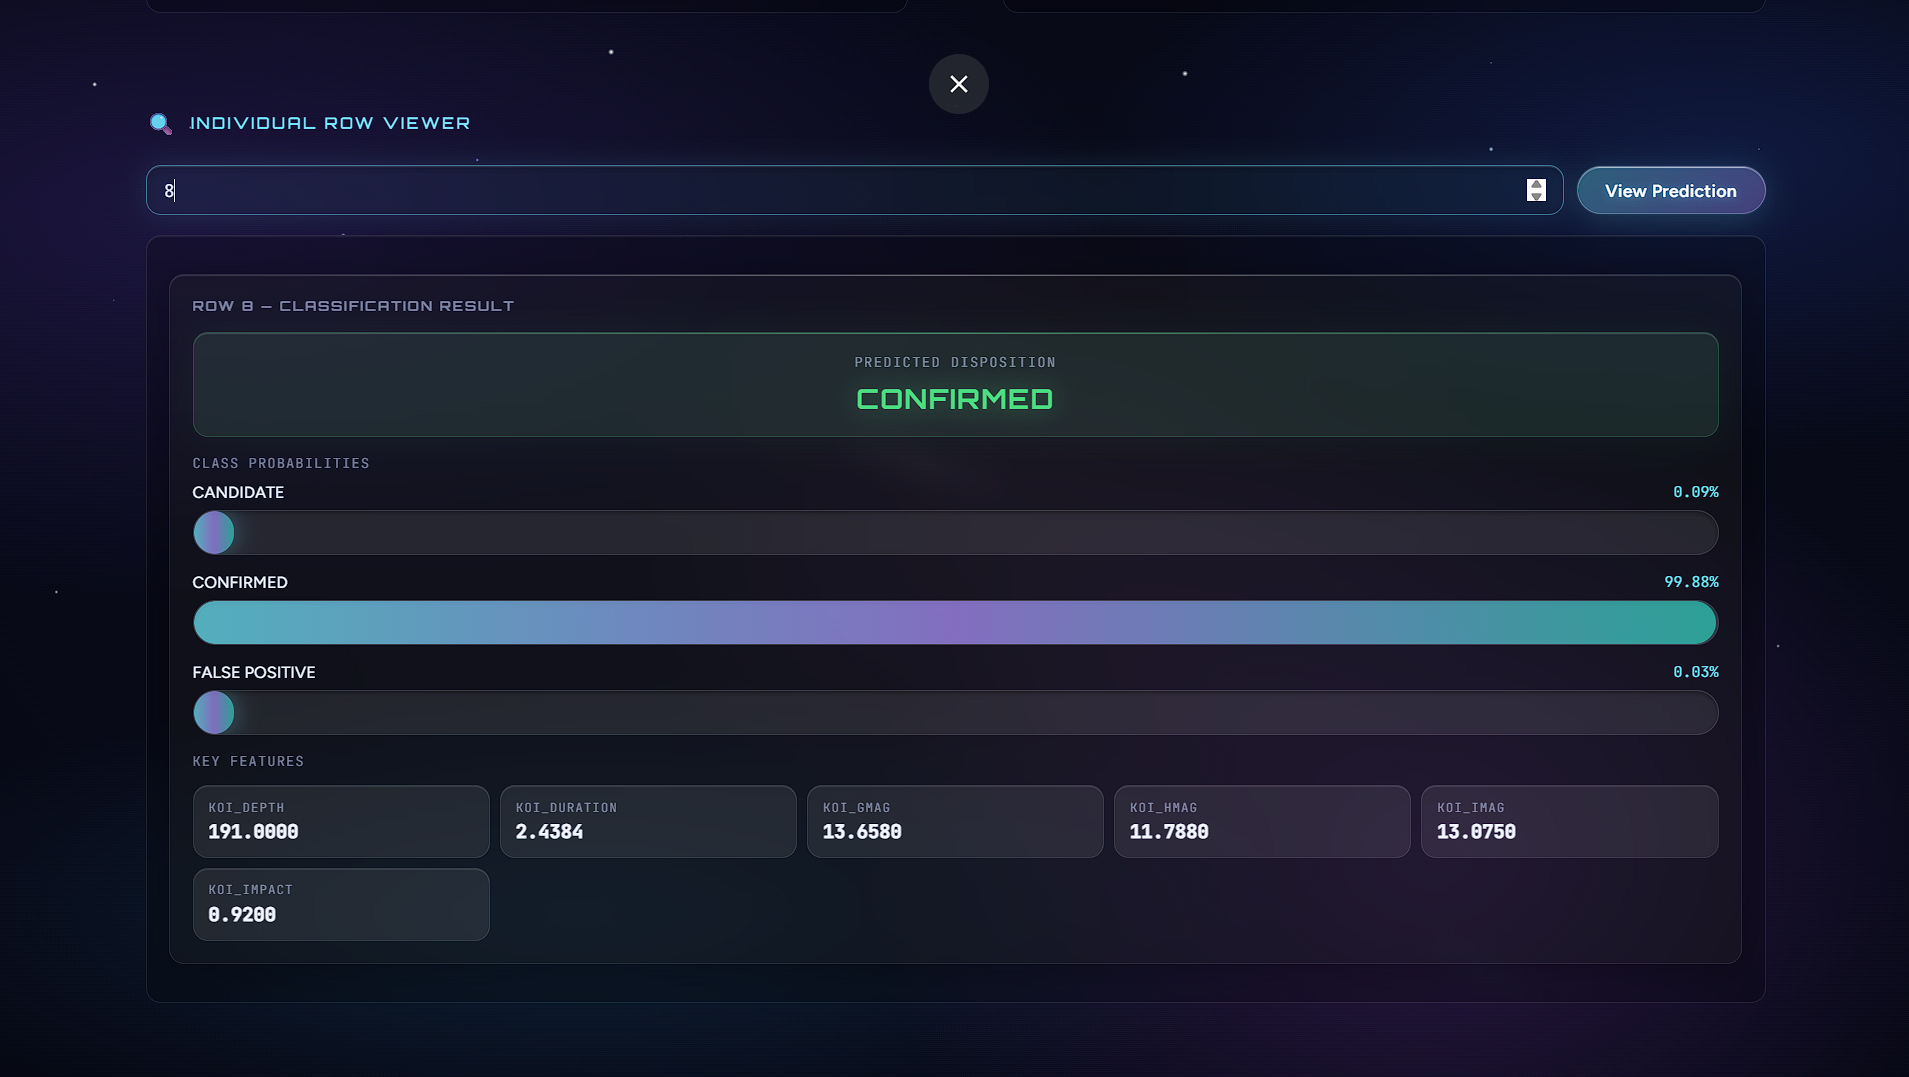Select the KOI_IMAG feature card
The image size is (1909, 1077).
coord(1569,821)
